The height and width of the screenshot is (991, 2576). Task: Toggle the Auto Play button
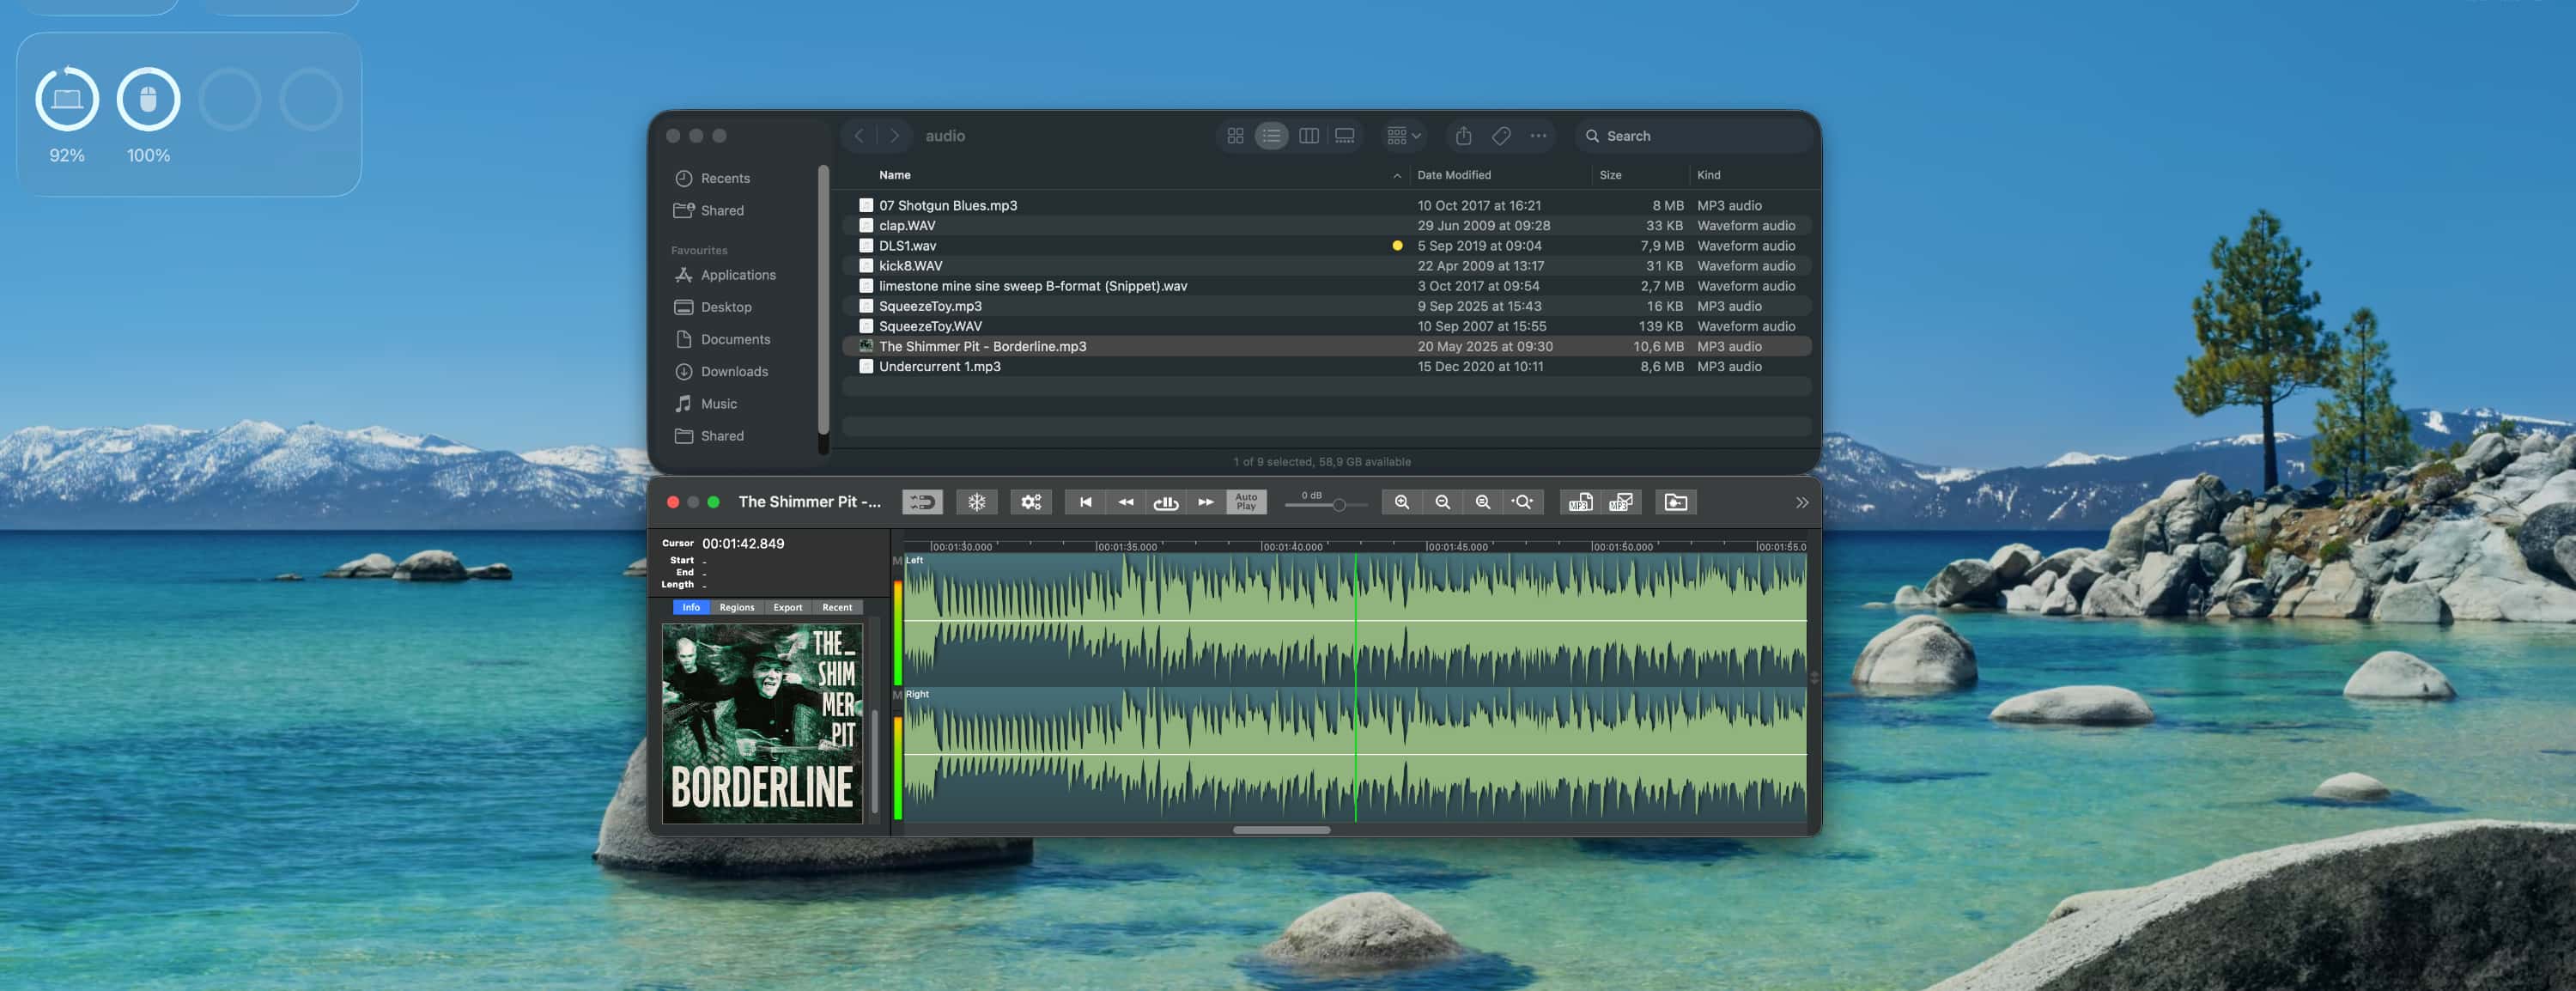[x=1246, y=502]
